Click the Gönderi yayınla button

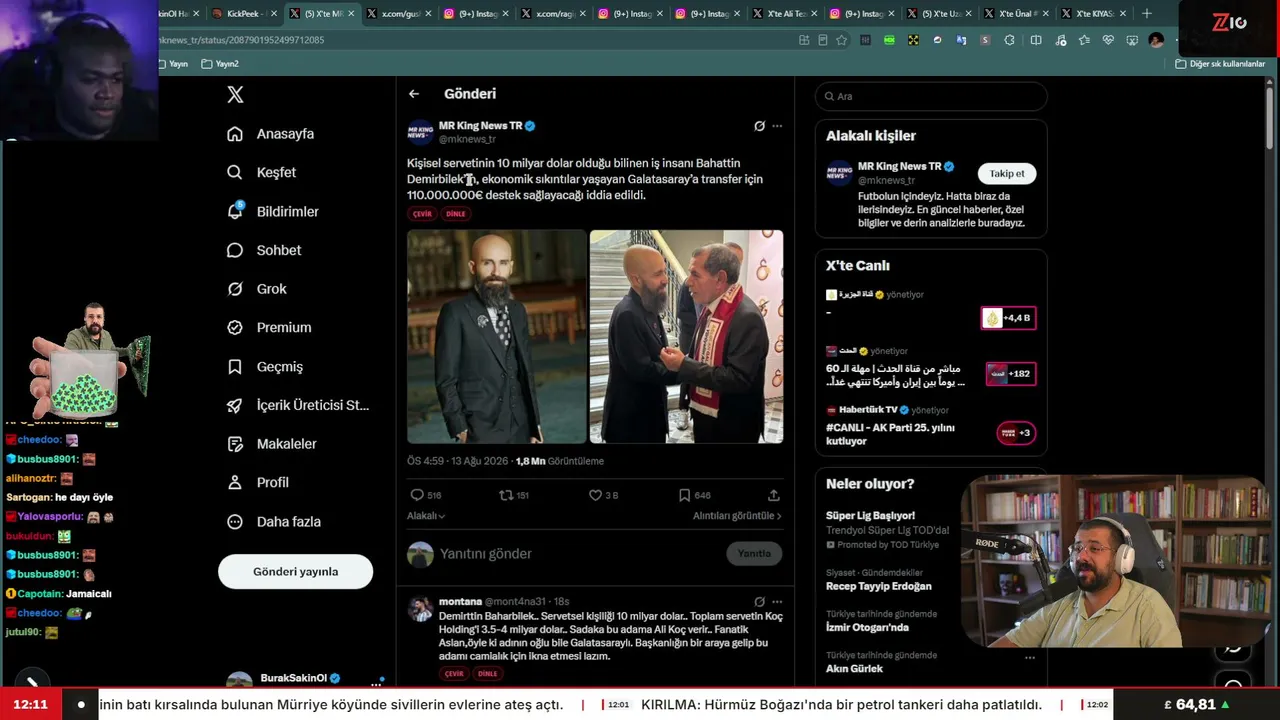pos(295,572)
